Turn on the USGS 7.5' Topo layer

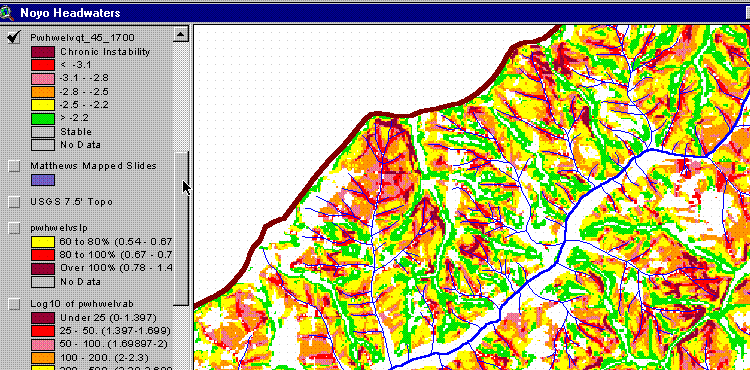coord(14,202)
